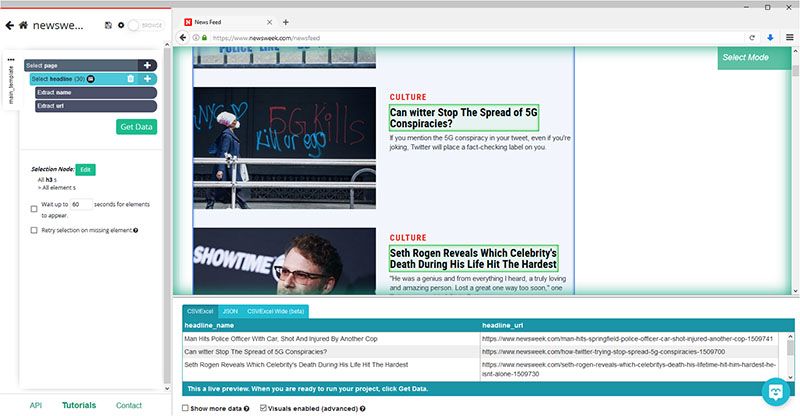Click Edit next to Selection Node
This screenshot has width=800, height=416.
click(x=85, y=169)
